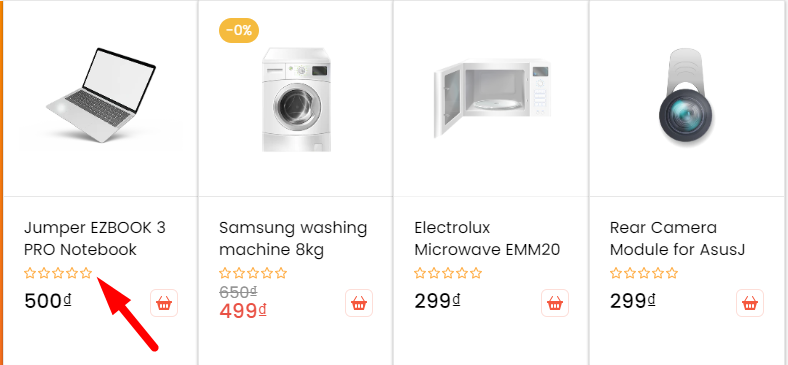
Task: Open Samsung washing machine 8kg title link
Action: click(293, 239)
